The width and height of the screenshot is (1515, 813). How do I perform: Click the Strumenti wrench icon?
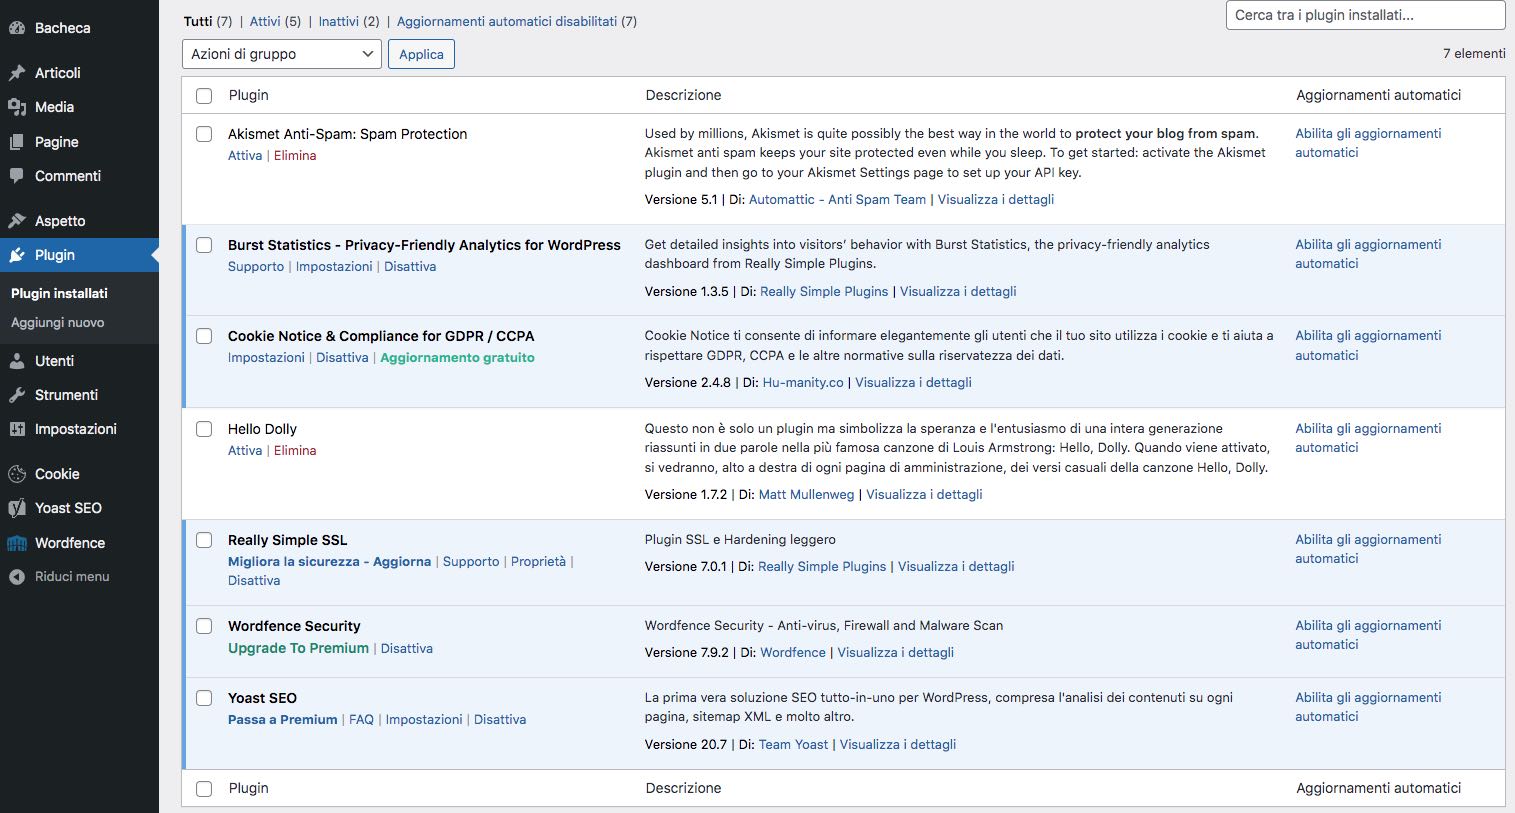tap(17, 395)
